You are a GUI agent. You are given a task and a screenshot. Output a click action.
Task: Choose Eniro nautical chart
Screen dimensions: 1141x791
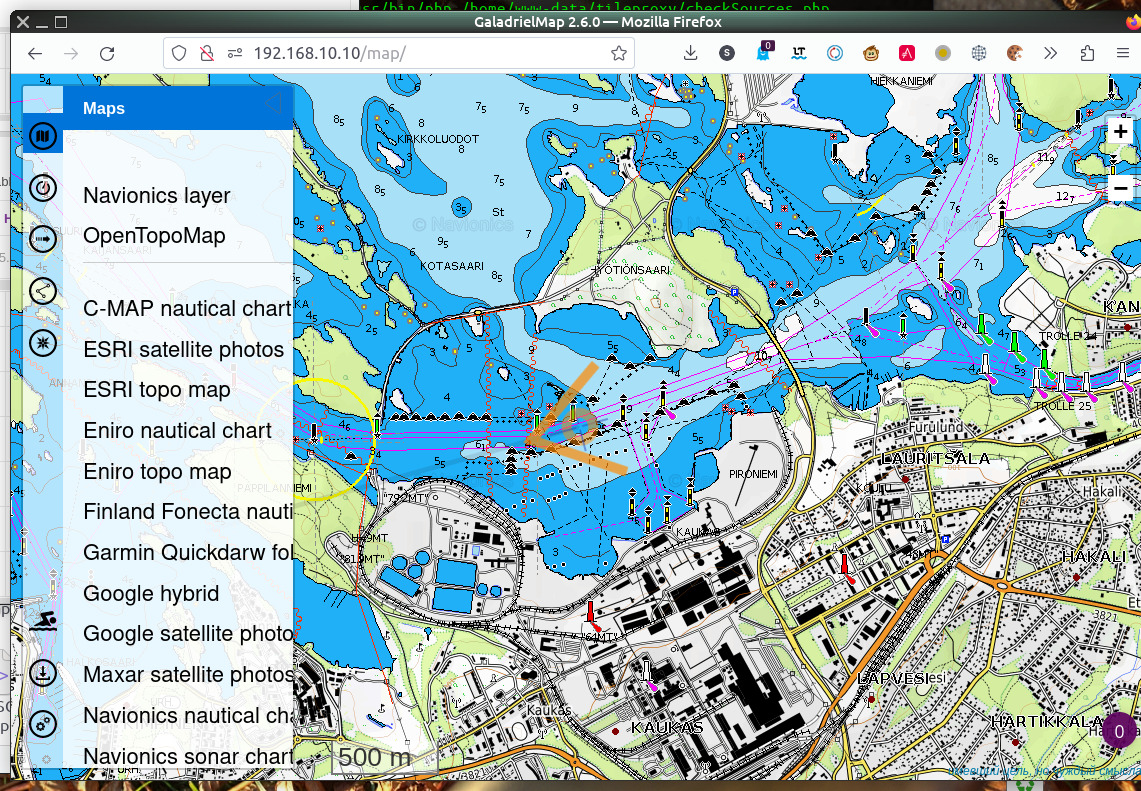coord(178,430)
